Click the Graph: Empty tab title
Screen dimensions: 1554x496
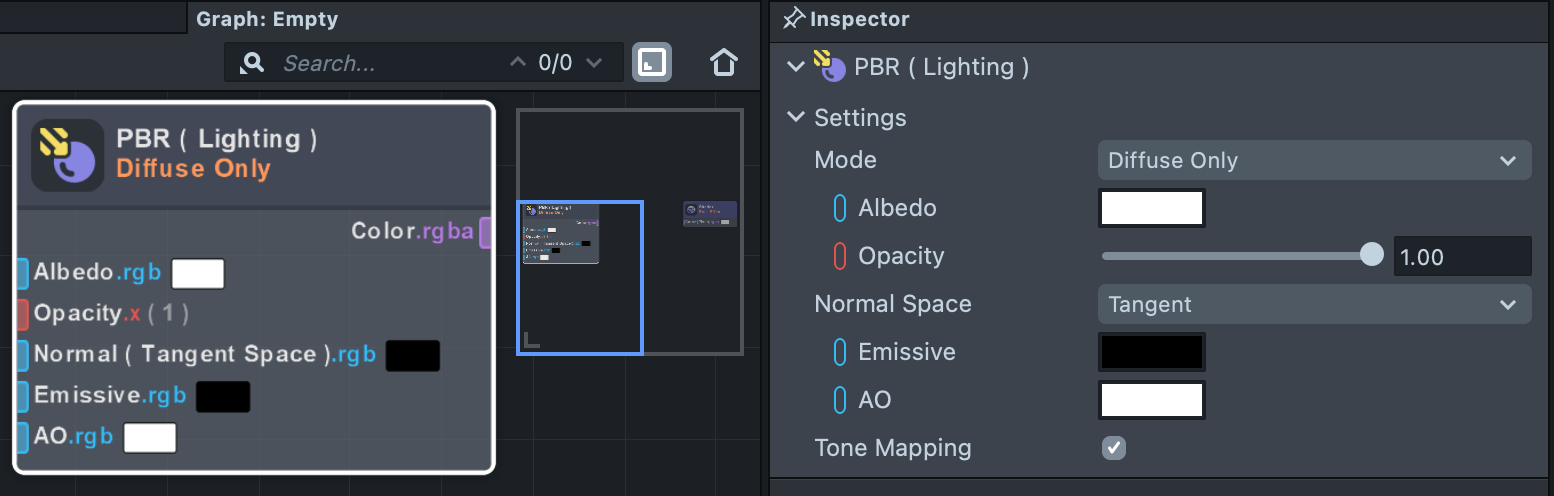tap(267, 19)
